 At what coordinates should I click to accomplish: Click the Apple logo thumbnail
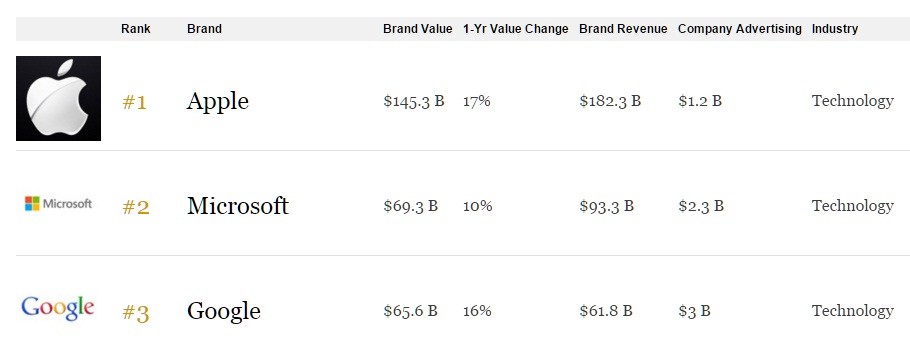tap(58, 98)
